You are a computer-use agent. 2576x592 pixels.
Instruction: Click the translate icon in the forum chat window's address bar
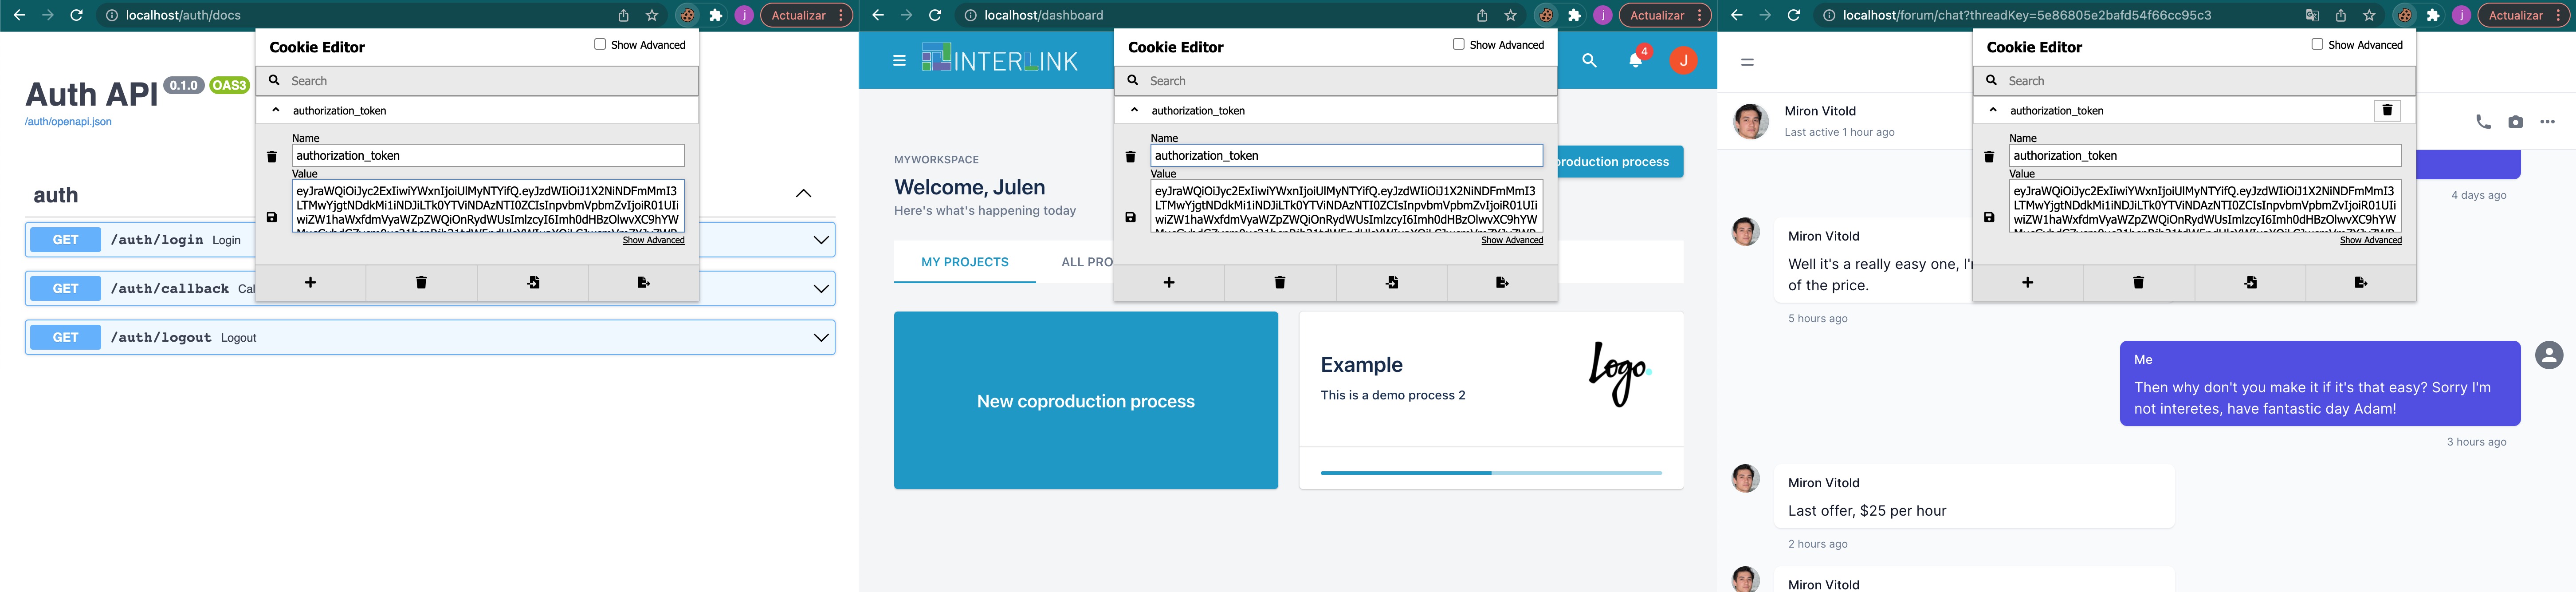tap(2312, 15)
